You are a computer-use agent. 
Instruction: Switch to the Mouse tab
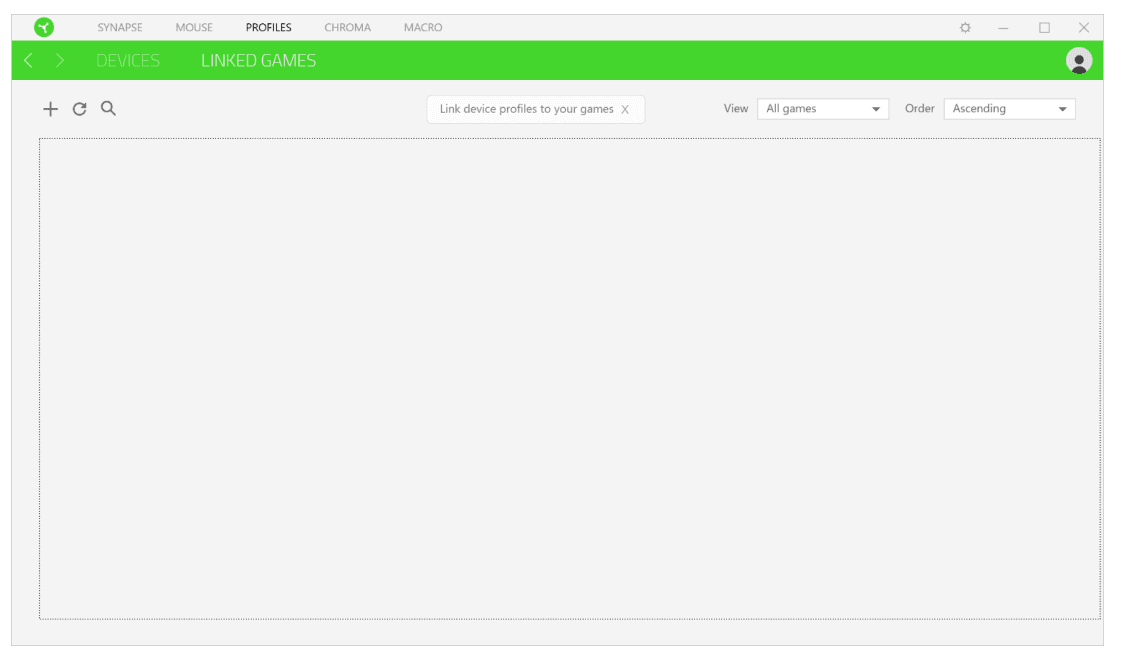pyautogui.click(x=194, y=28)
